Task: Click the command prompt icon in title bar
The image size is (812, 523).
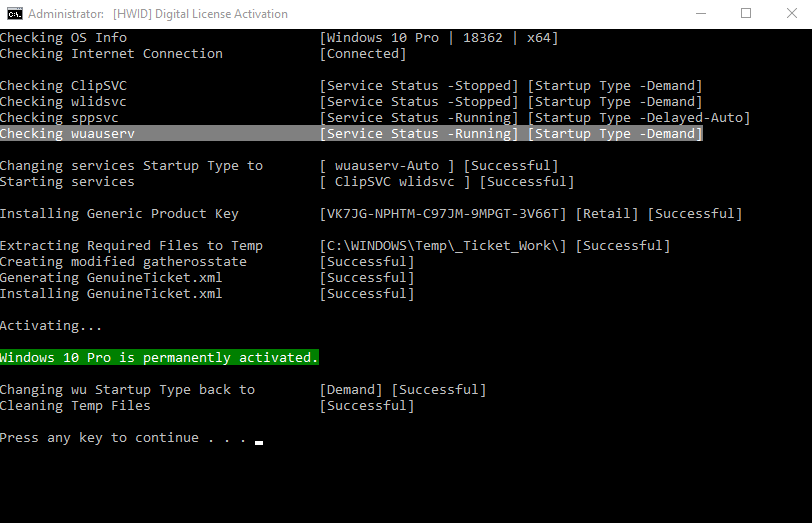Action: pos(14,13)
